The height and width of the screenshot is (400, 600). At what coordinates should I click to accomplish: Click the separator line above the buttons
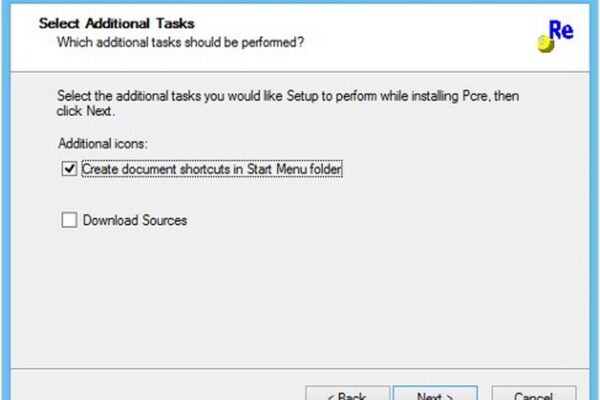(300, 369)
